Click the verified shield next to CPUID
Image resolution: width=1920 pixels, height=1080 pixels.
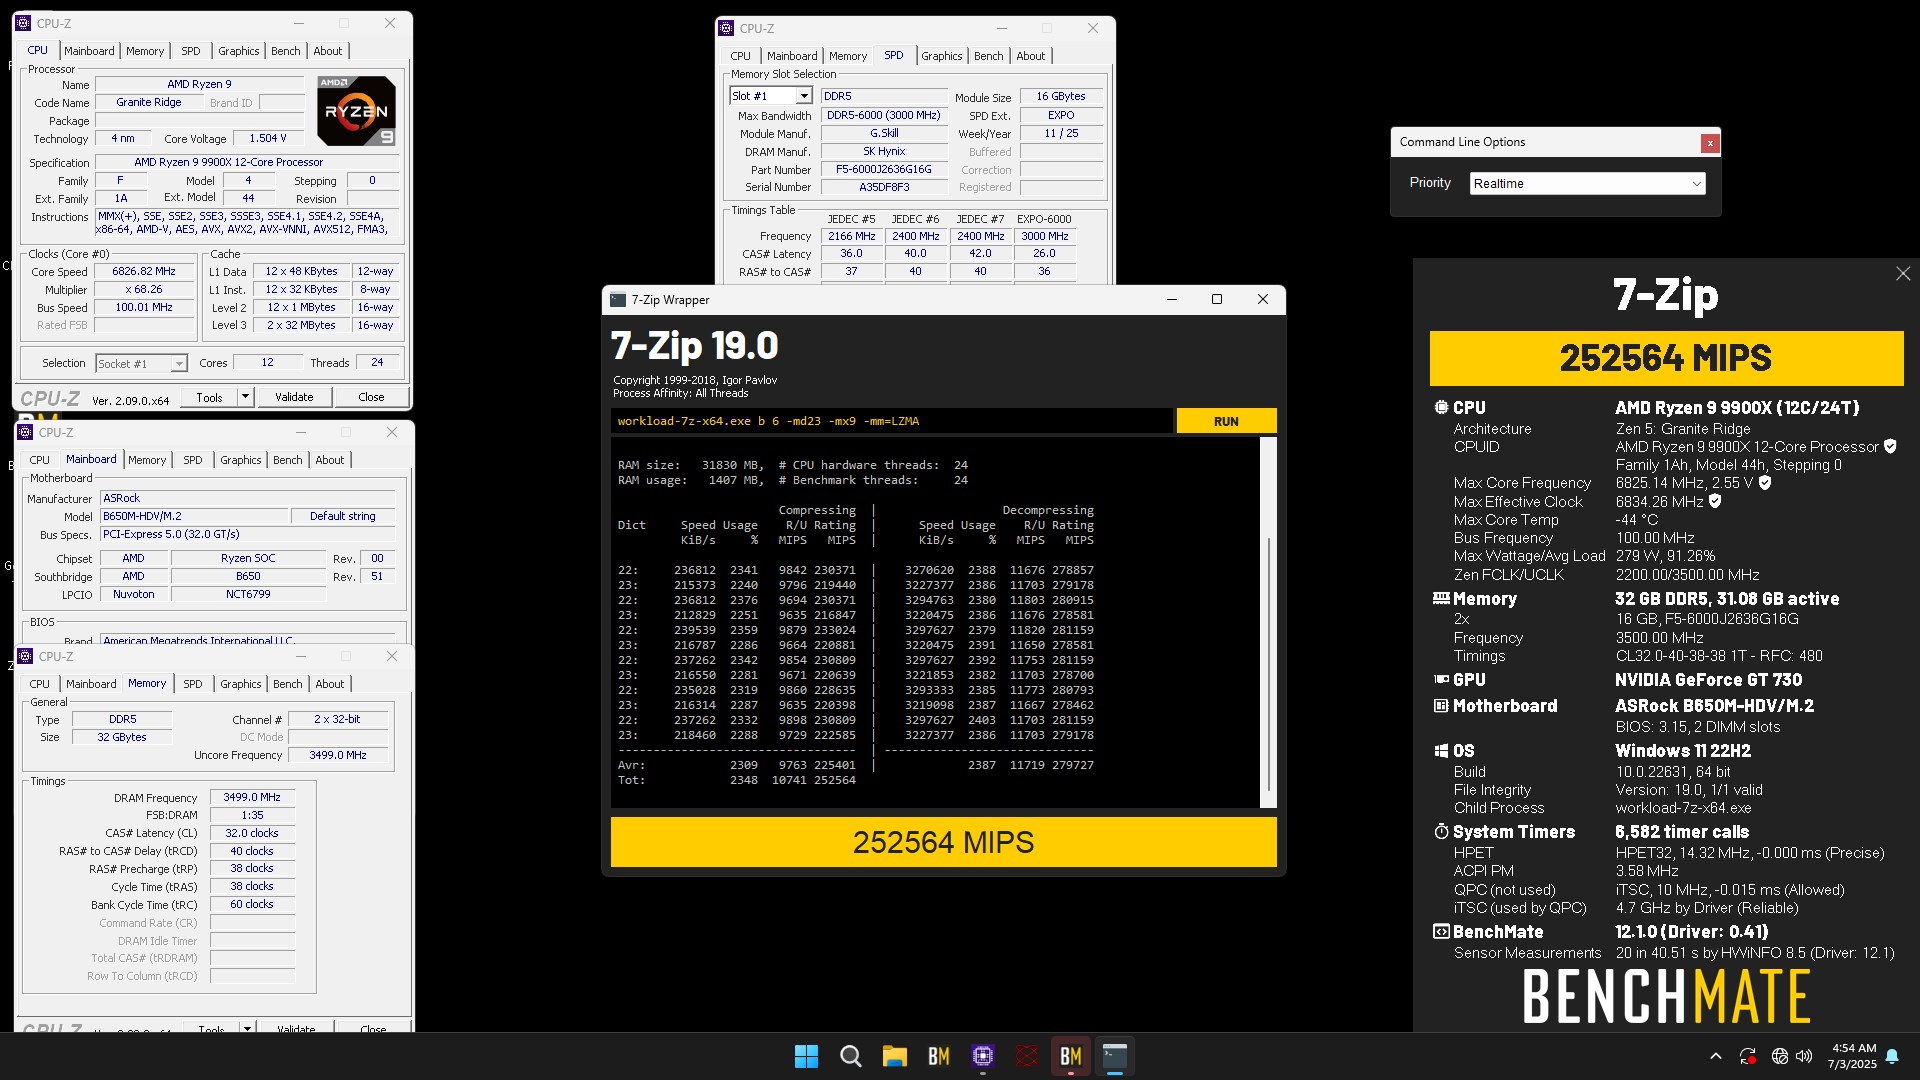tap(1890, 447)
